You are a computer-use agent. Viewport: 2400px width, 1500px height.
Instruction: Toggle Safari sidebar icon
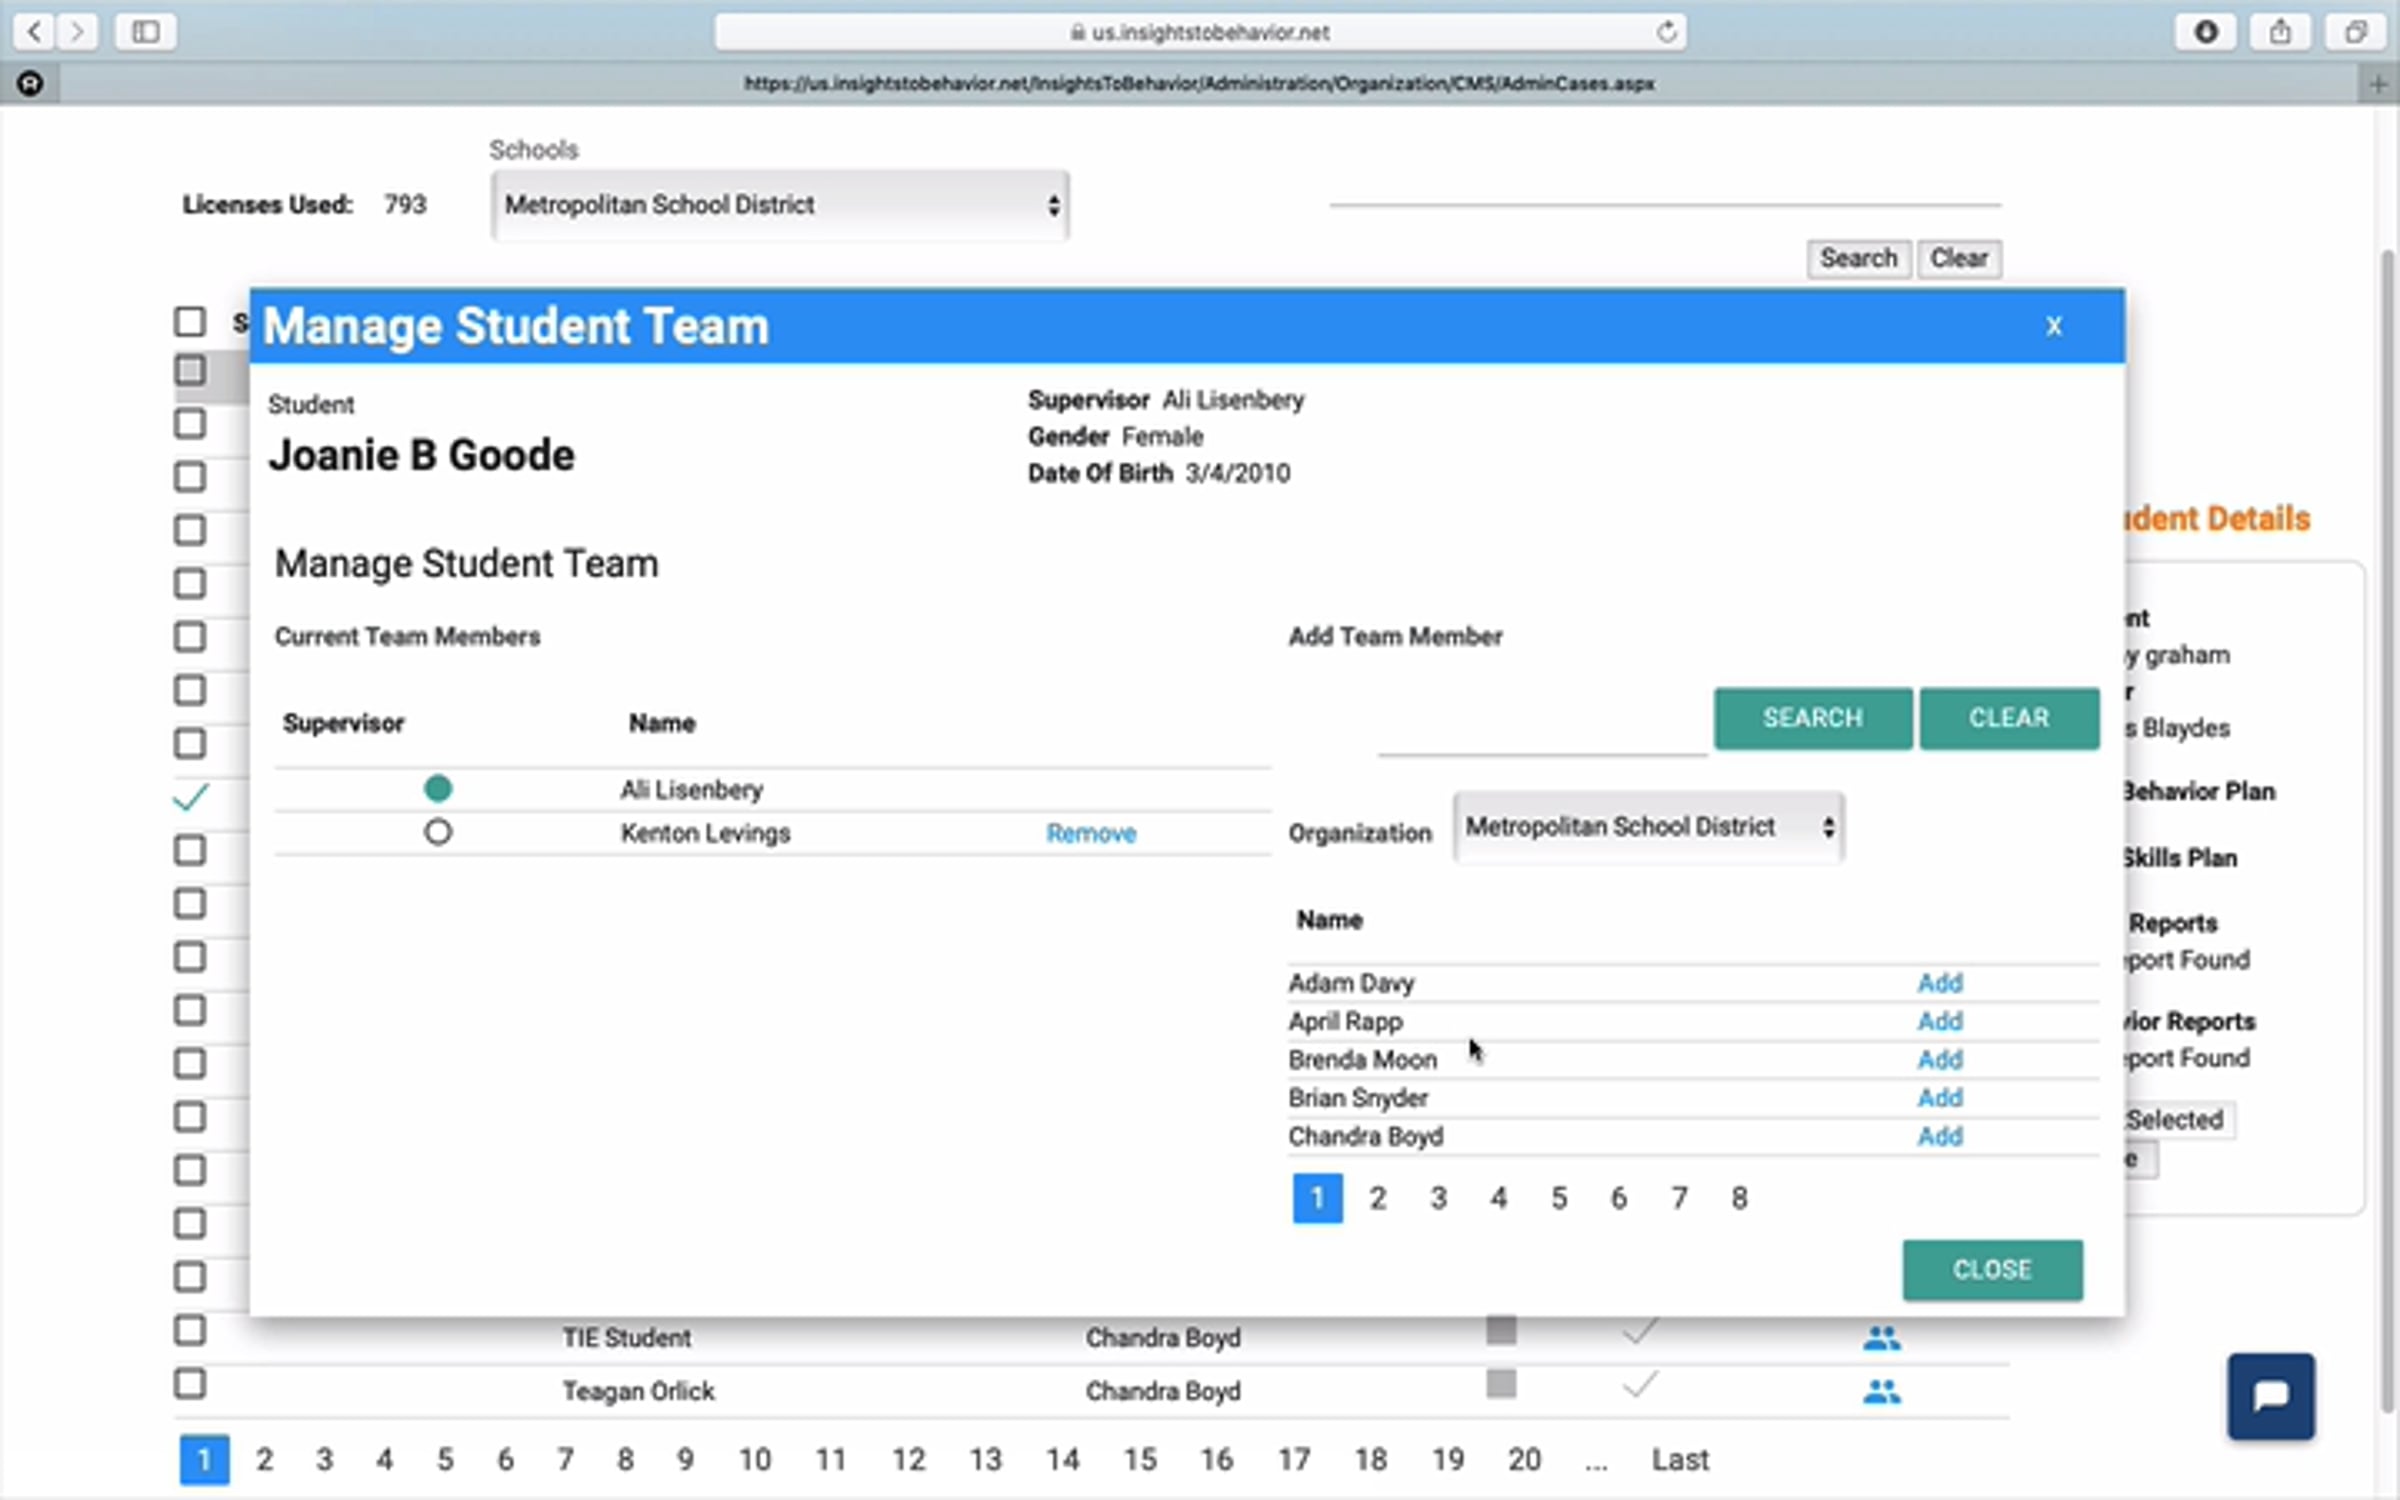pyautogui.click(x=145, y=32)
